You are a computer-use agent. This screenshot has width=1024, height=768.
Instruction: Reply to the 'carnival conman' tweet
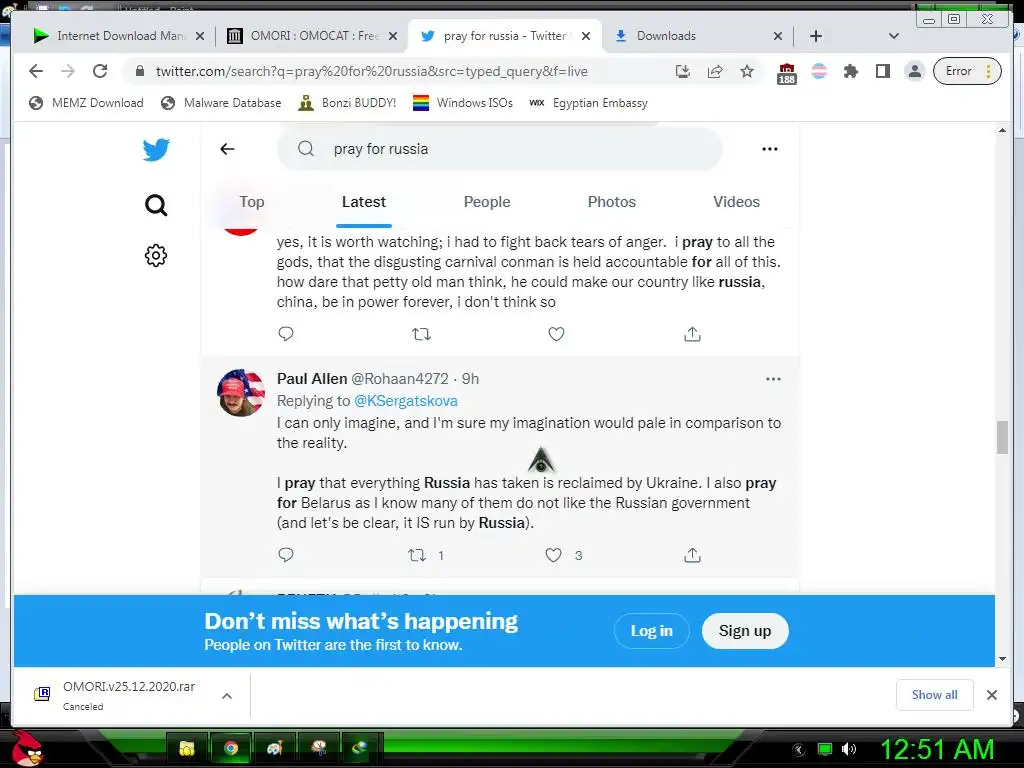(x=286, y=334)
